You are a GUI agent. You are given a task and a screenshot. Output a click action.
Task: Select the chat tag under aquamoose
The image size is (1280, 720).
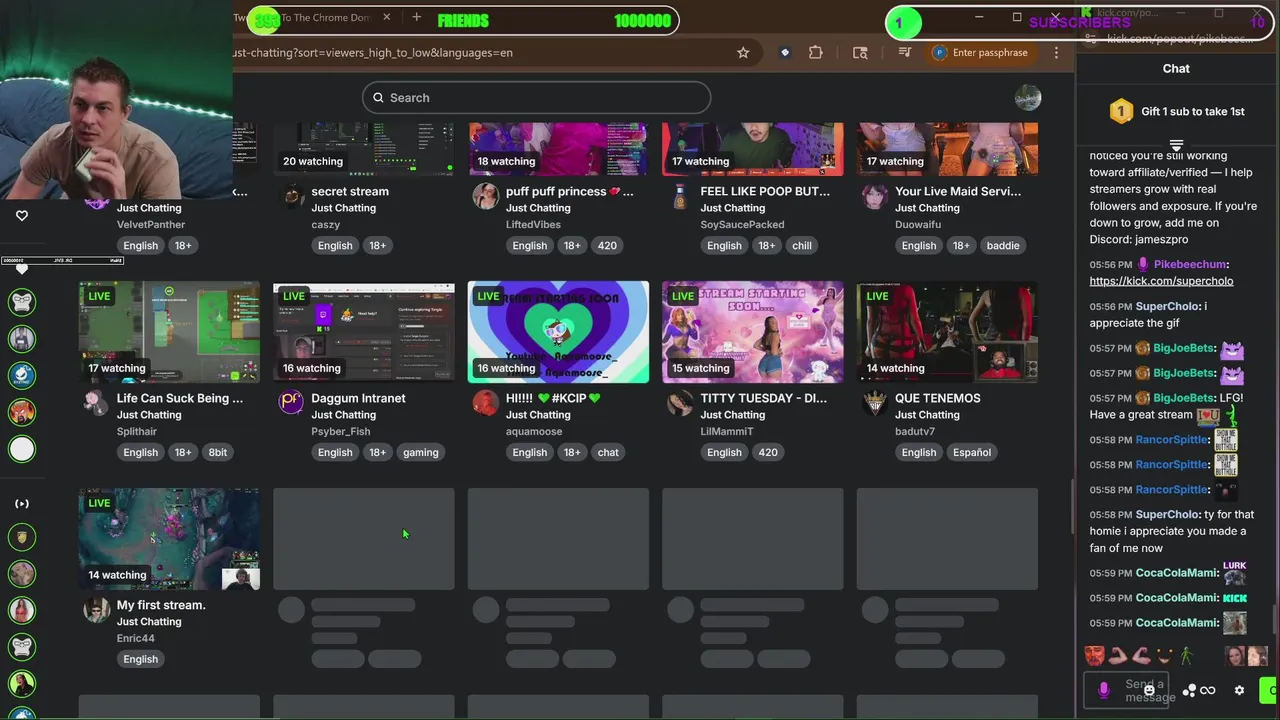(608, 452)
